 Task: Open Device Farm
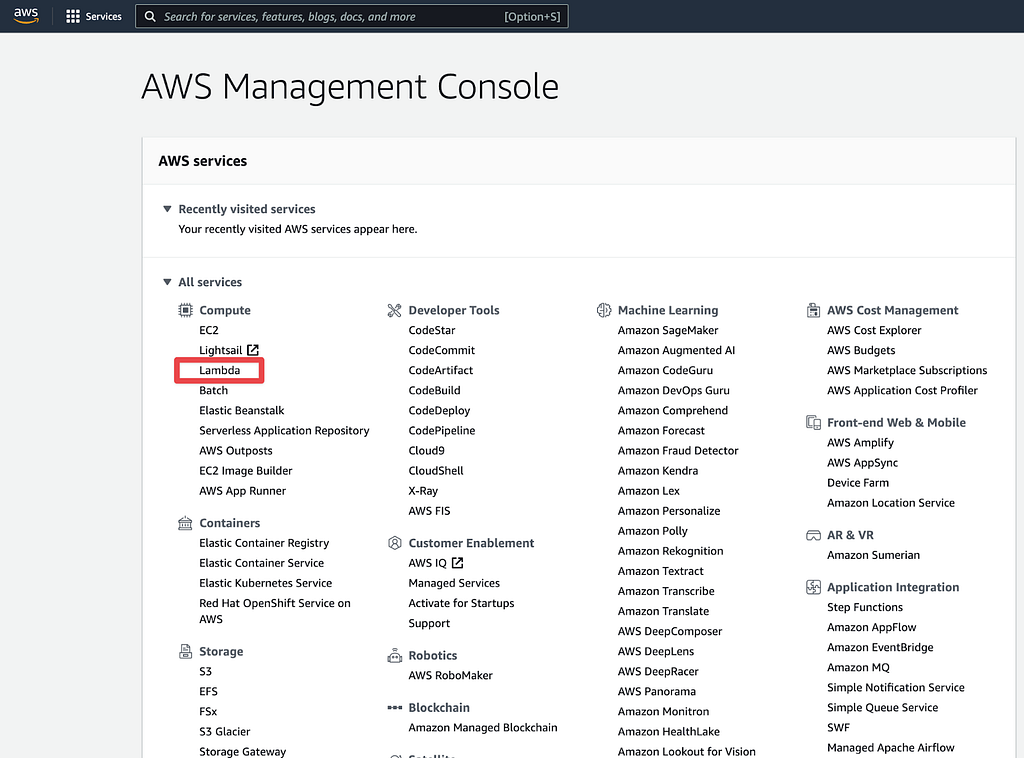(857, 482)
